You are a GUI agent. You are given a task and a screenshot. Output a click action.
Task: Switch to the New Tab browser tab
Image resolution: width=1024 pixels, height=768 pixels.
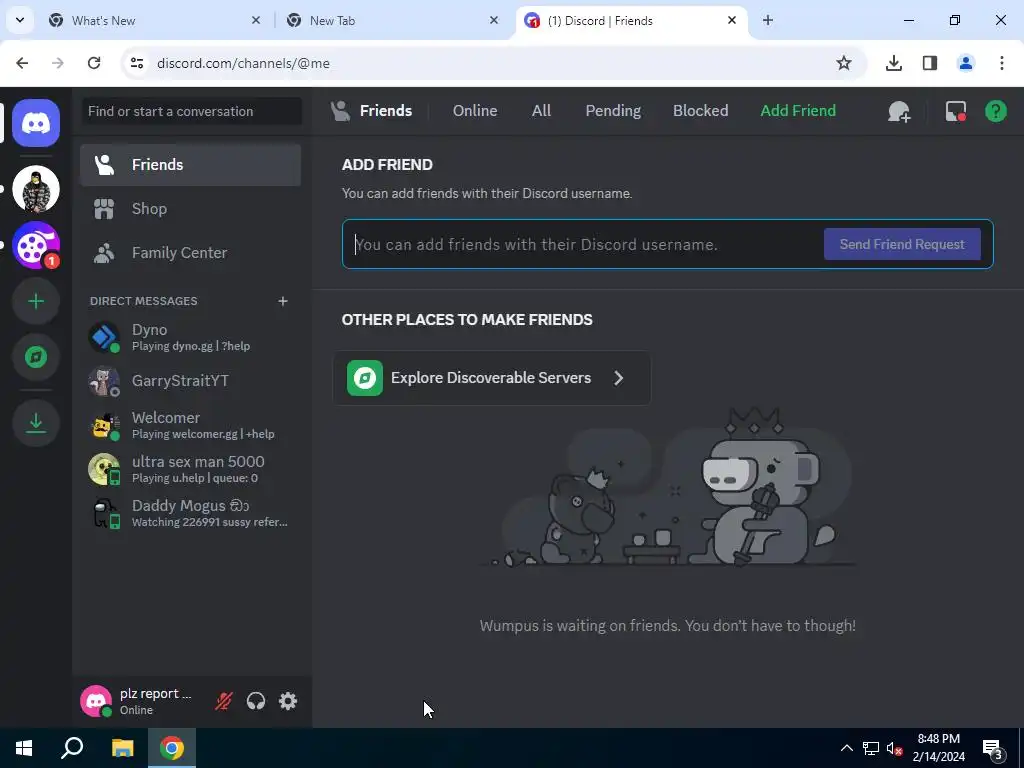click(x=392, y=20)
